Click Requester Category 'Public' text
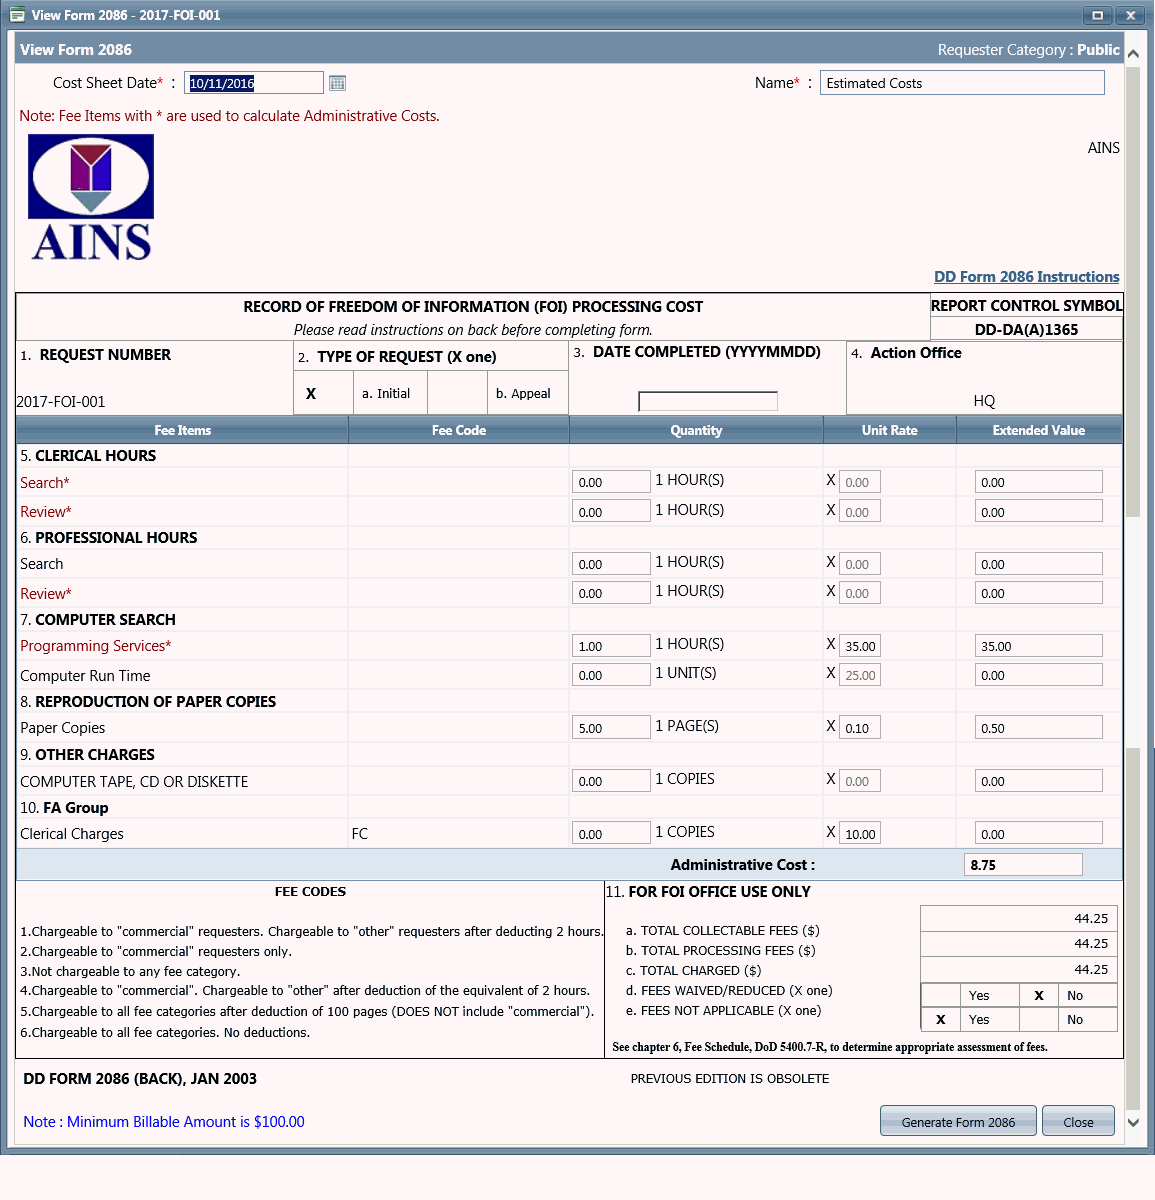The image size is (1155, 1200). 1098,50
